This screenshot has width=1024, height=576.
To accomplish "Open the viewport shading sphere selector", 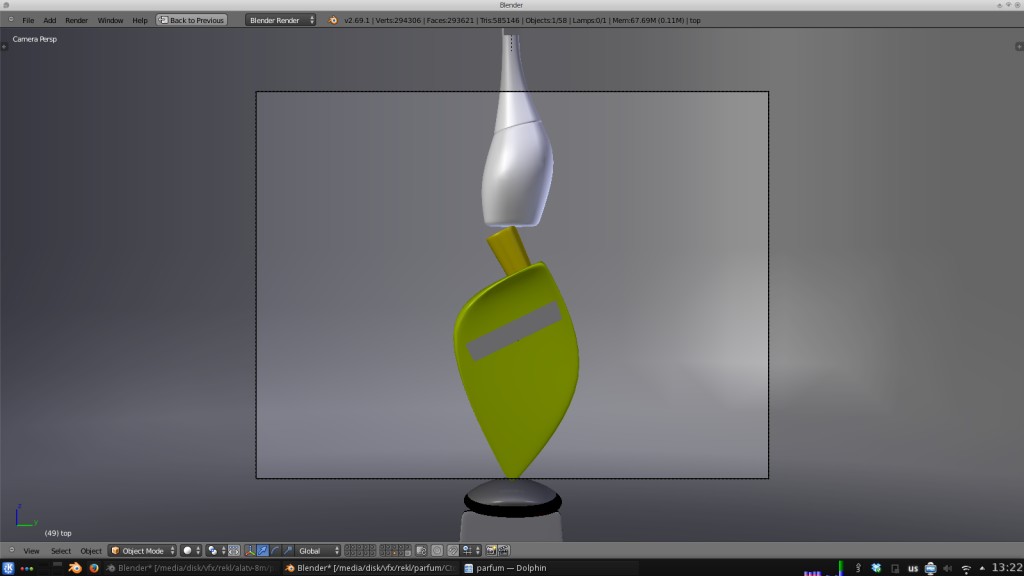I will pos(187,550).
